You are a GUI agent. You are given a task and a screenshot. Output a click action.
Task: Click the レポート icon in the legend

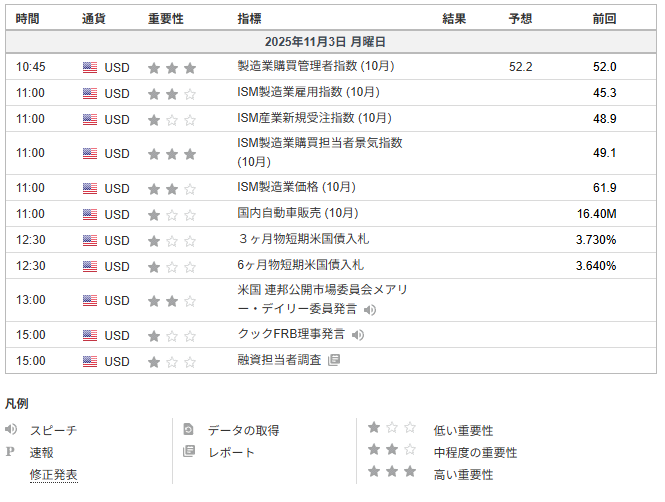pyautogui.click(x=189, y=452)
